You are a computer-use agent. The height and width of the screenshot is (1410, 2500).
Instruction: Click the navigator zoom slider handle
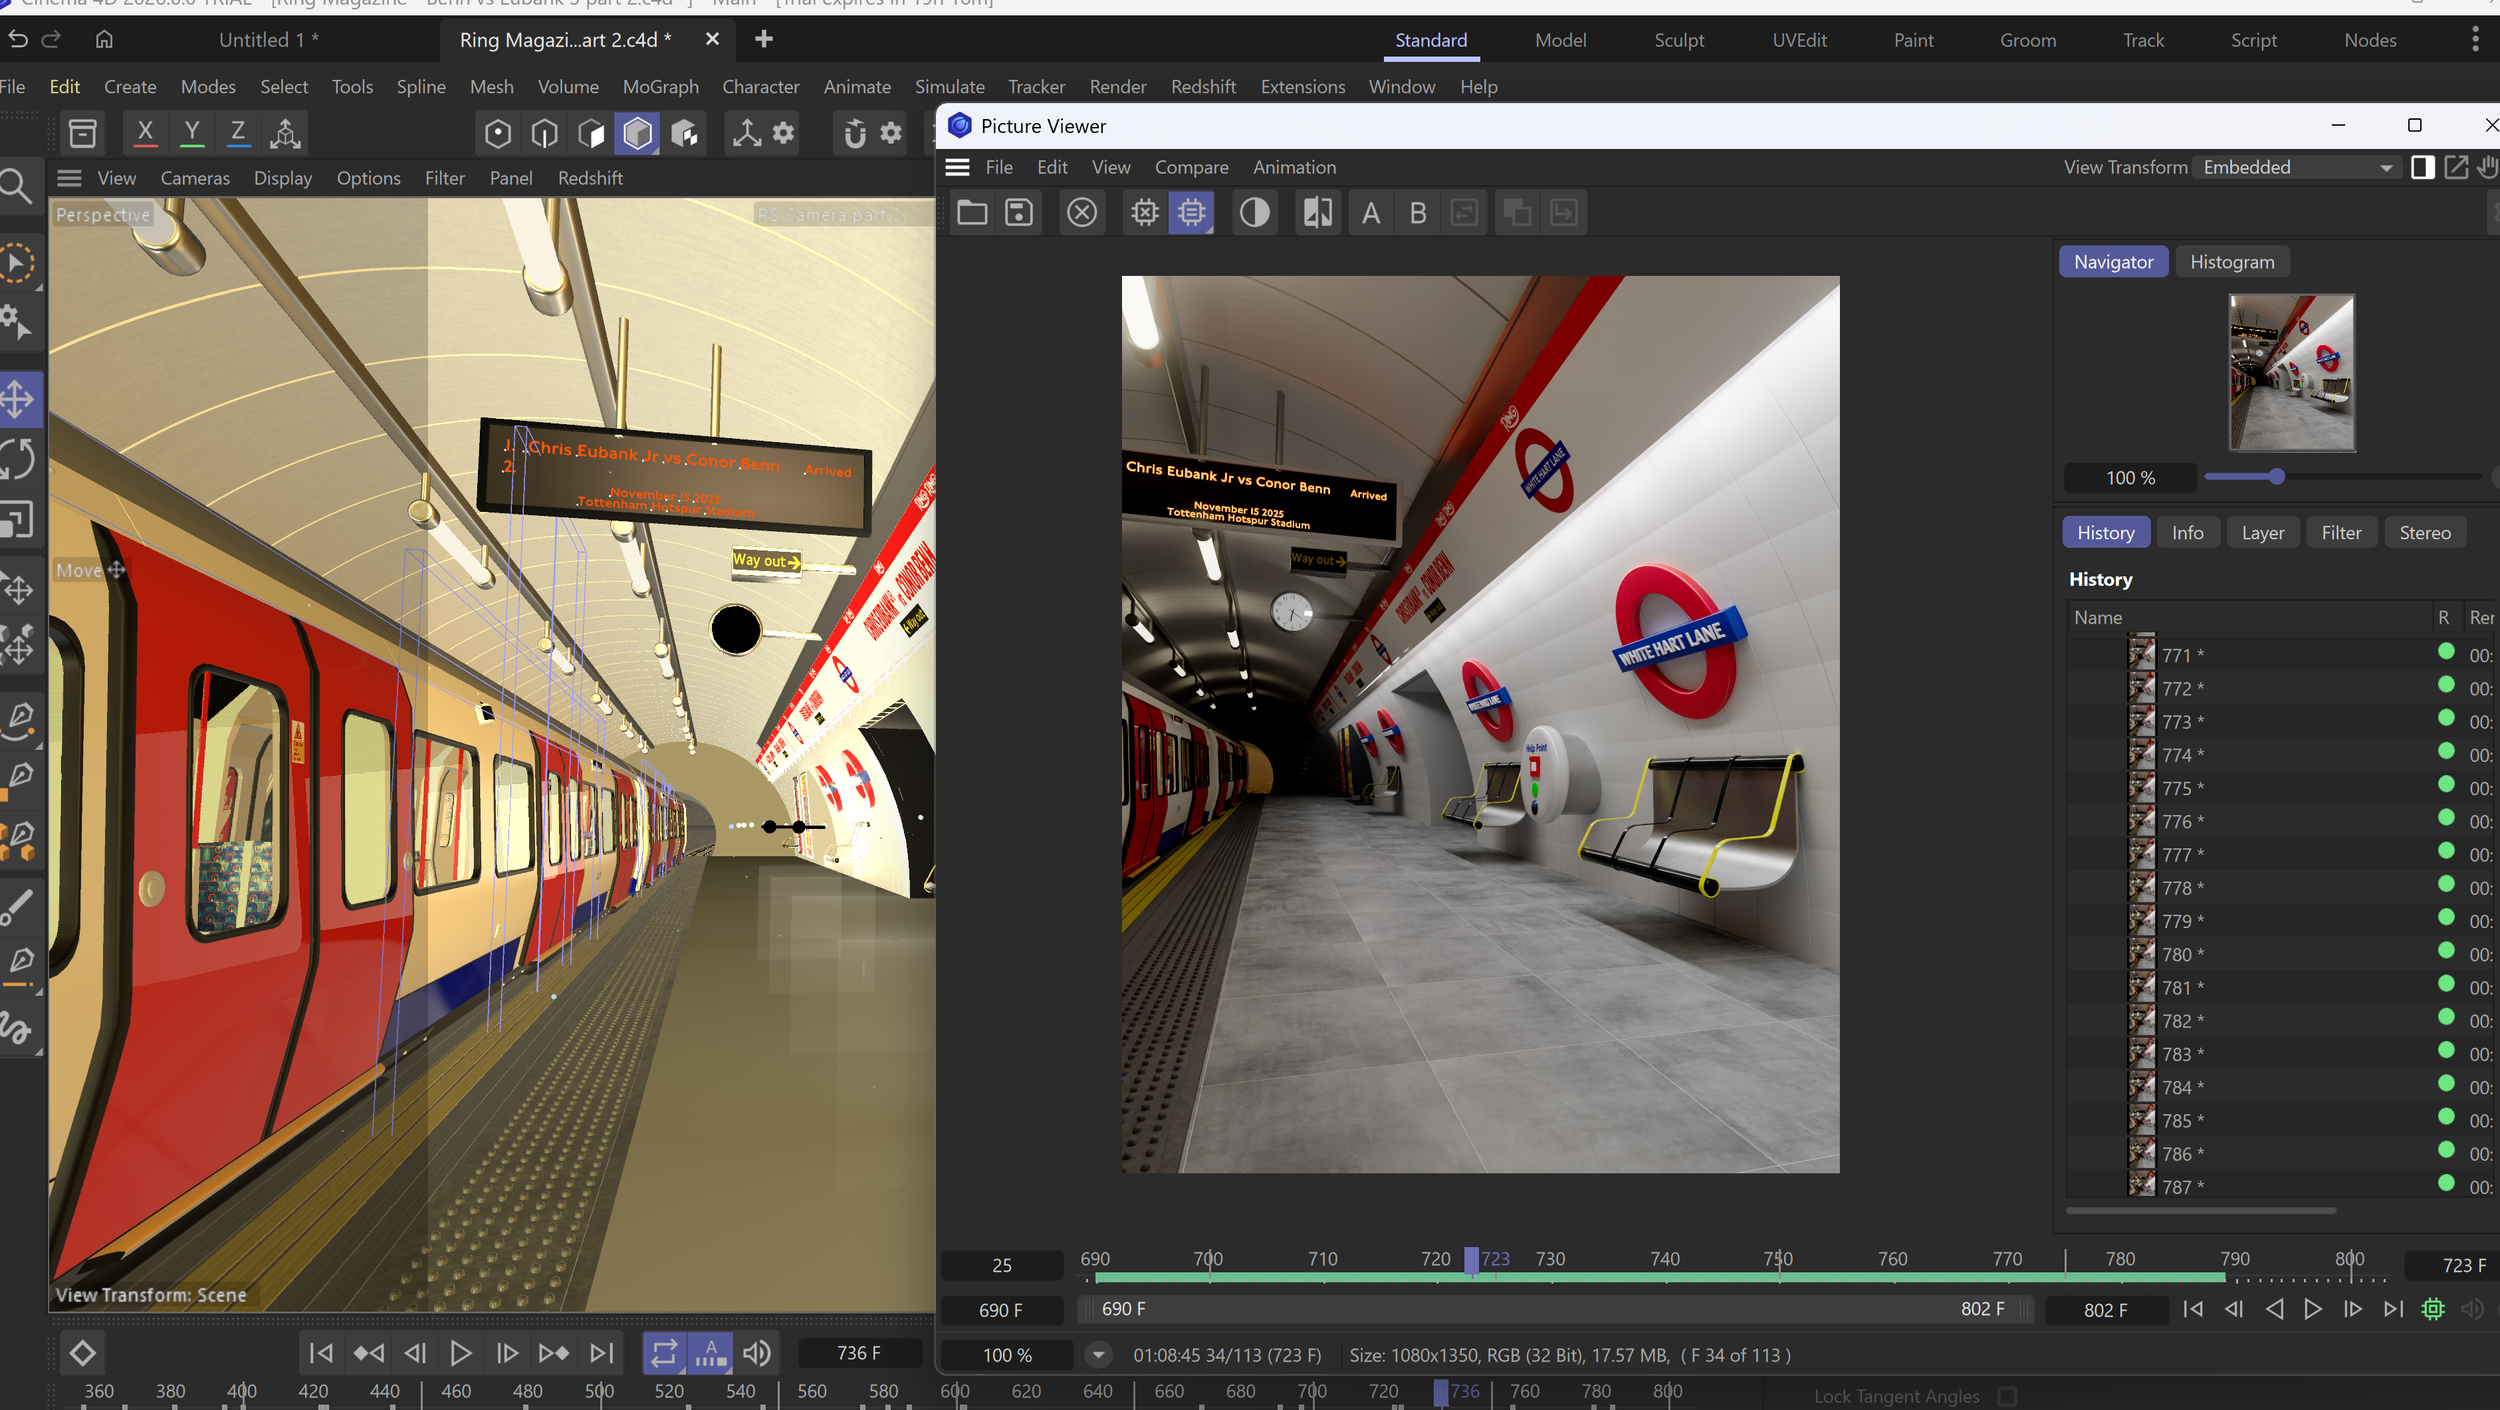pyautogui.click(x=2277, y=477)
